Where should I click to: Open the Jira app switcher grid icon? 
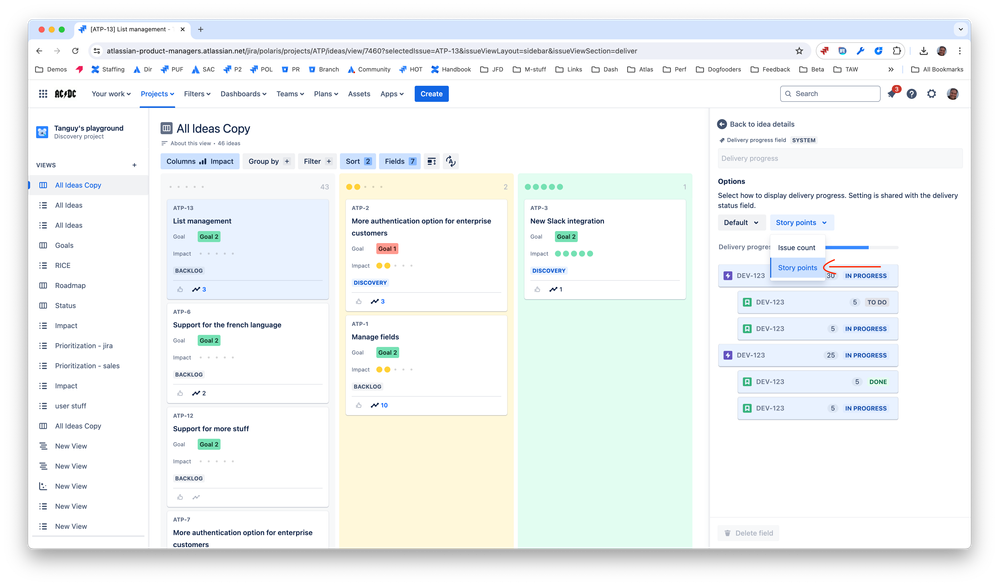pyautogui.click(x=43, y=94)
